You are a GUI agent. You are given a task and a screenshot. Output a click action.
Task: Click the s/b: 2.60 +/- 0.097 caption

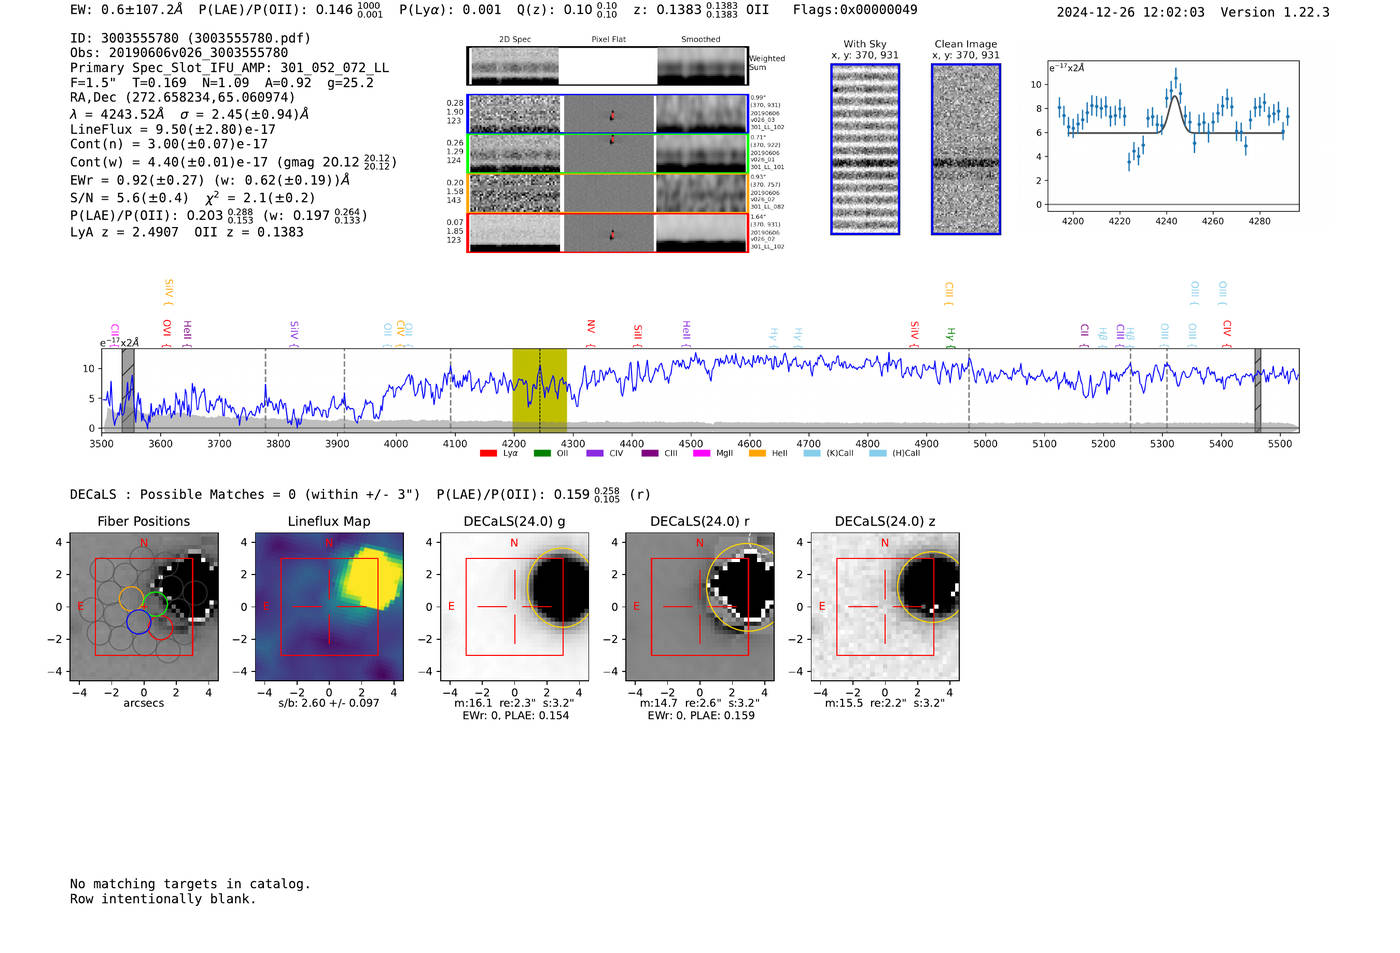tap(329, 703)
